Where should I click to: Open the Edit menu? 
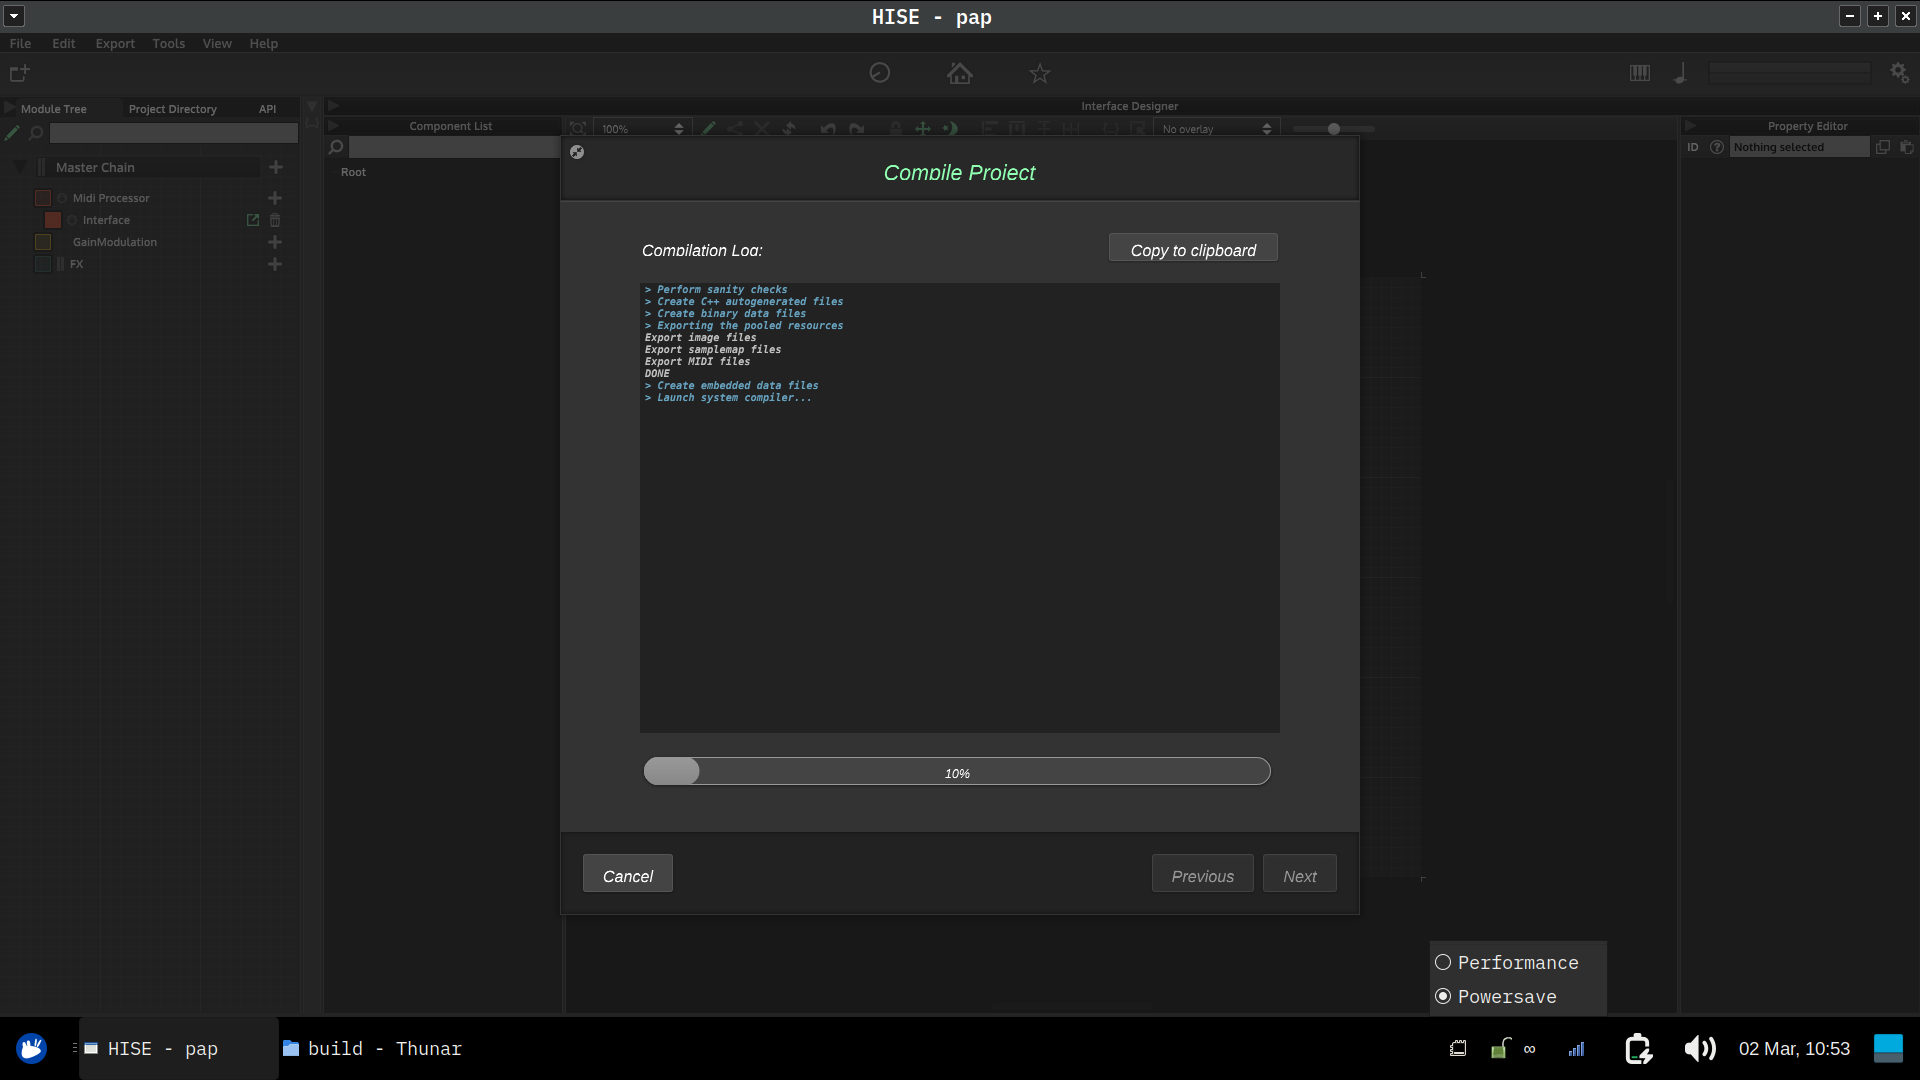[63, 43]
